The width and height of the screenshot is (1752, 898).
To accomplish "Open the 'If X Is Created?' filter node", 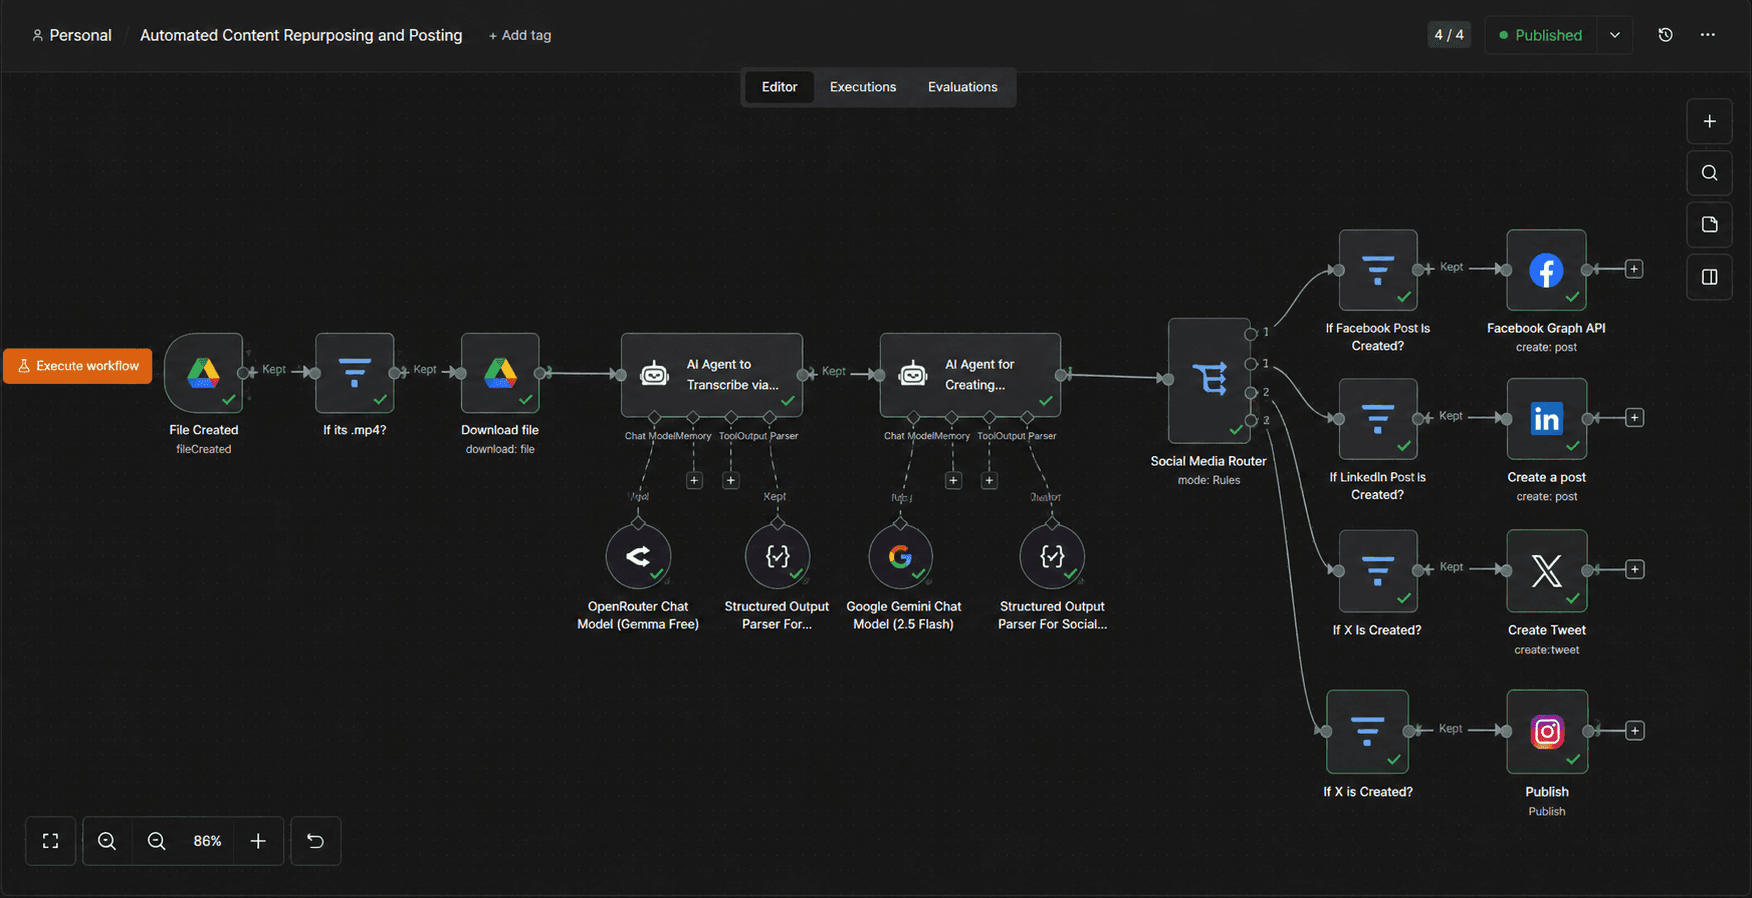I will [x=1378, y=570].
